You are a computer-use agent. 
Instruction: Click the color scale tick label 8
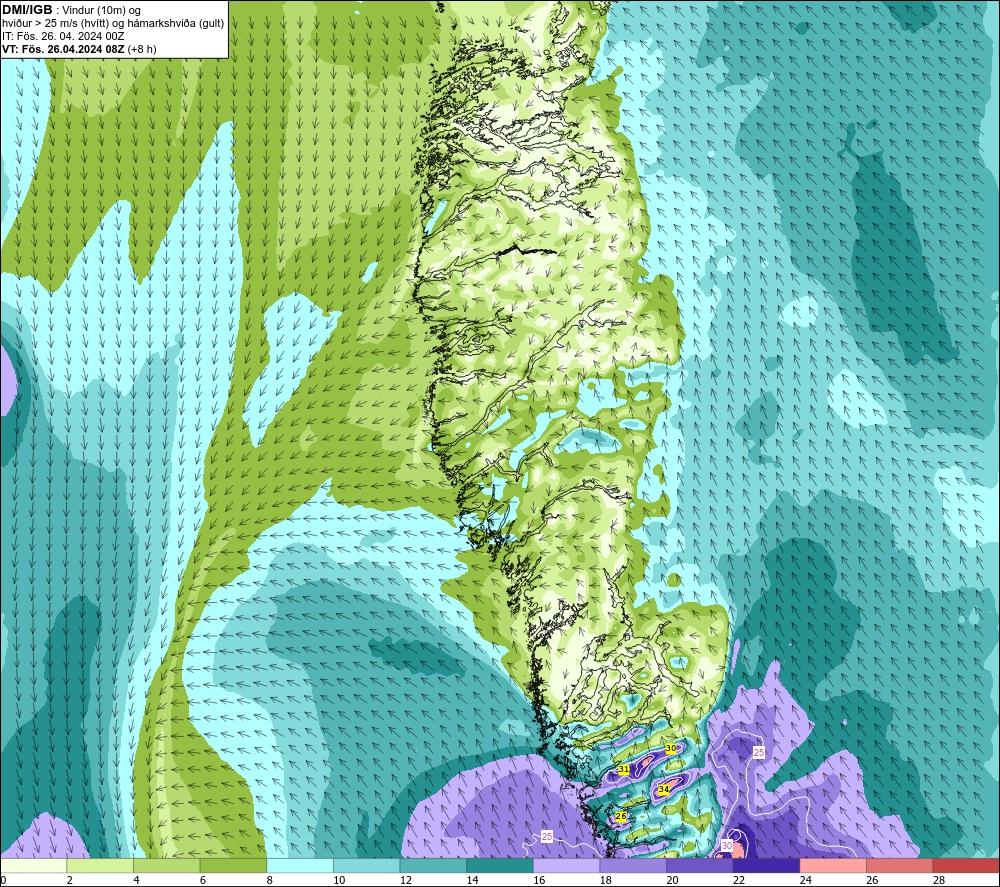[270, 880]
